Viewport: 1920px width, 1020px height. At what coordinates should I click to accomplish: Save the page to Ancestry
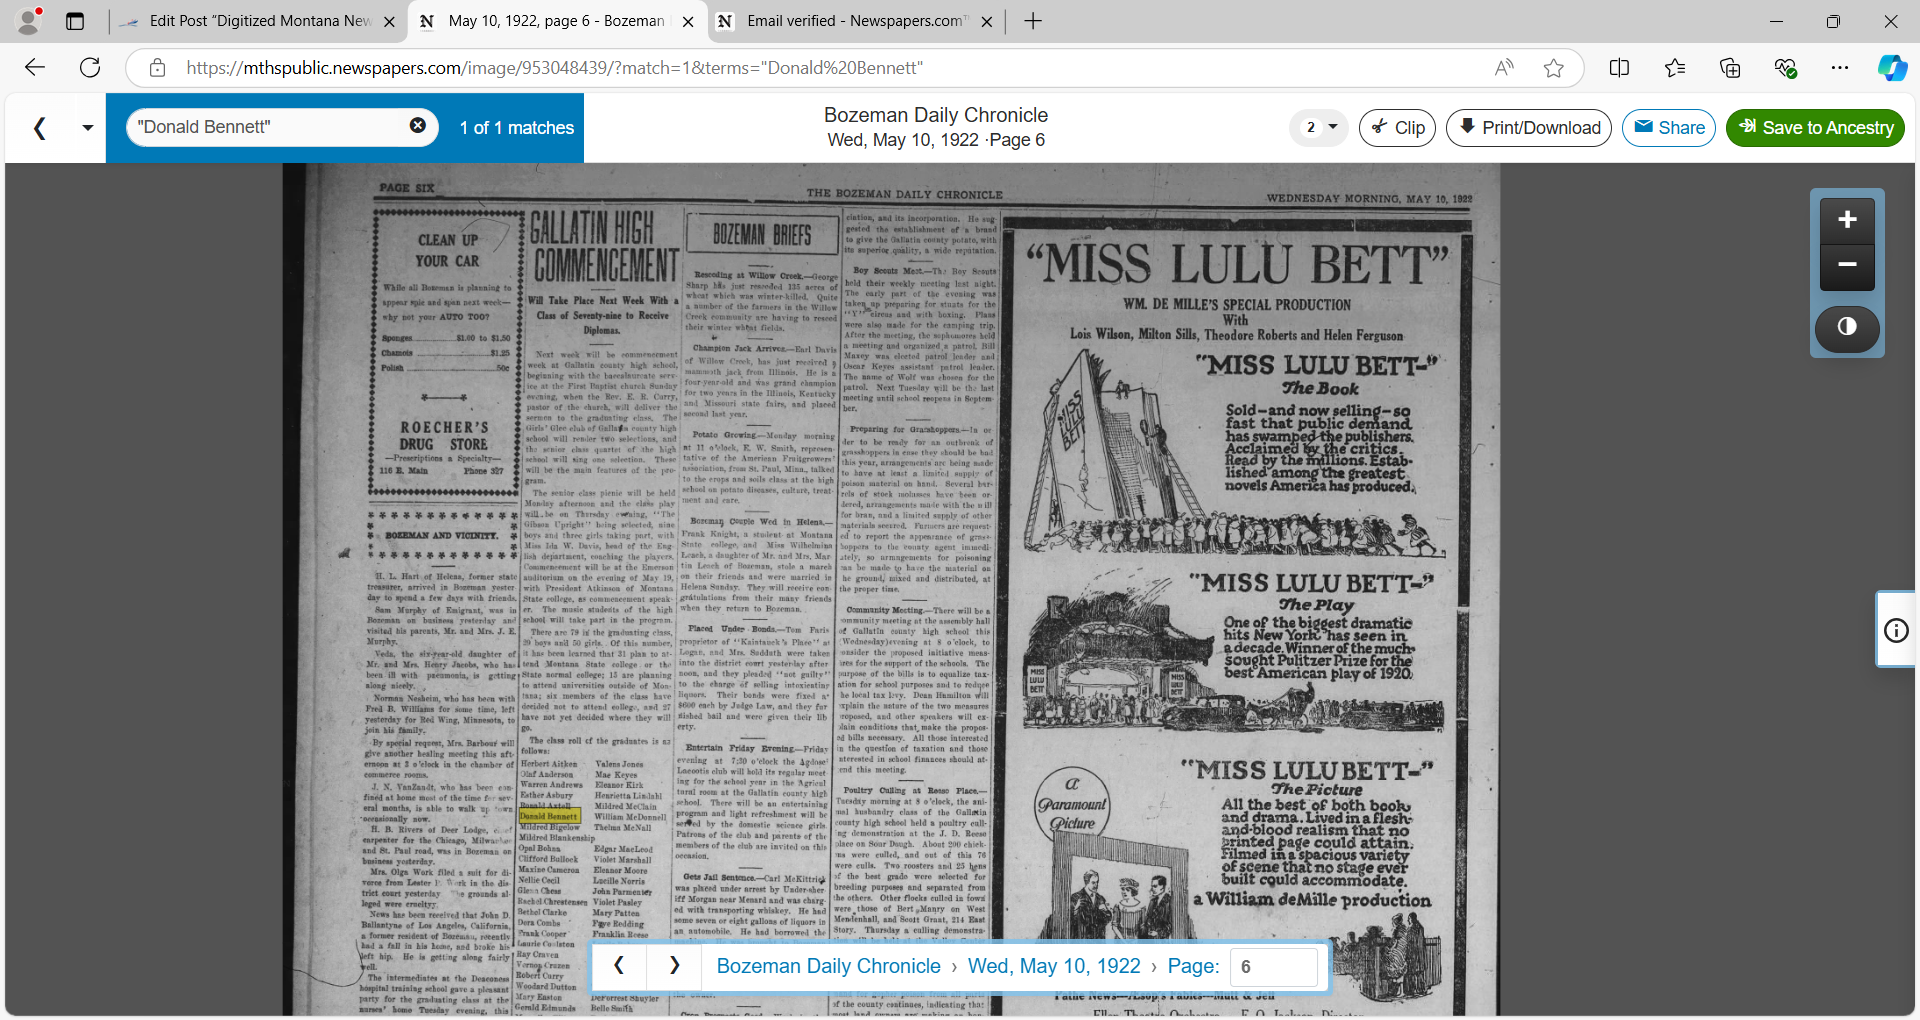point(1815,128)
